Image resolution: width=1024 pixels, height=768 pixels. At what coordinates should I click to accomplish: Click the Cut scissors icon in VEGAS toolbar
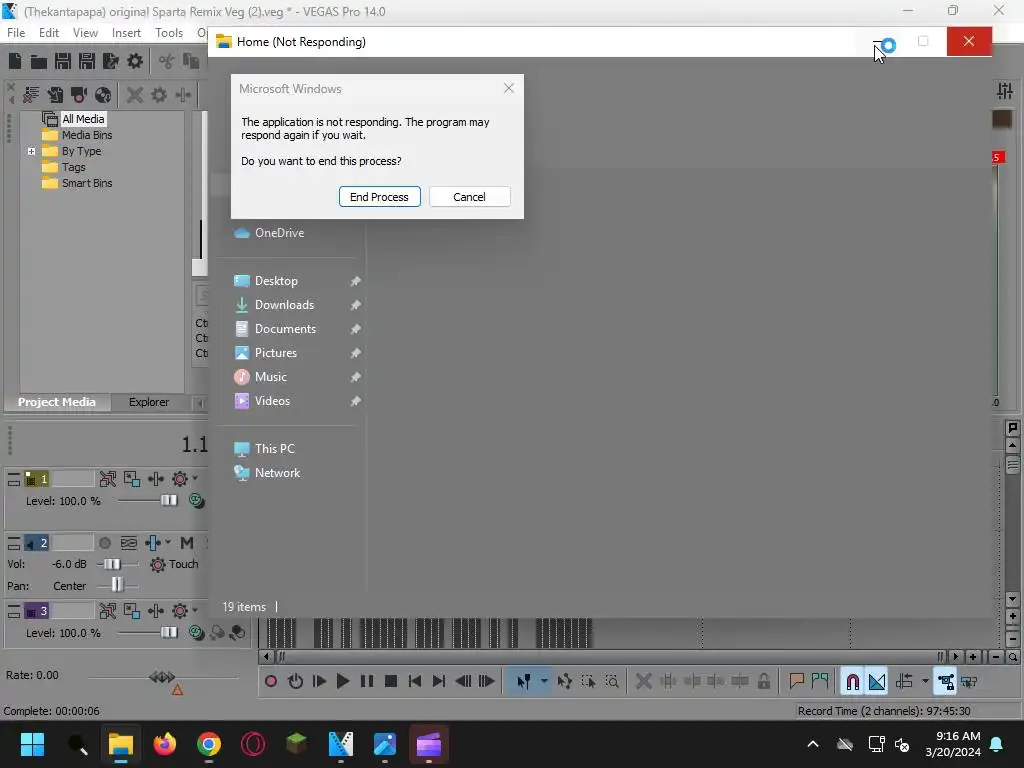[167, 61]
